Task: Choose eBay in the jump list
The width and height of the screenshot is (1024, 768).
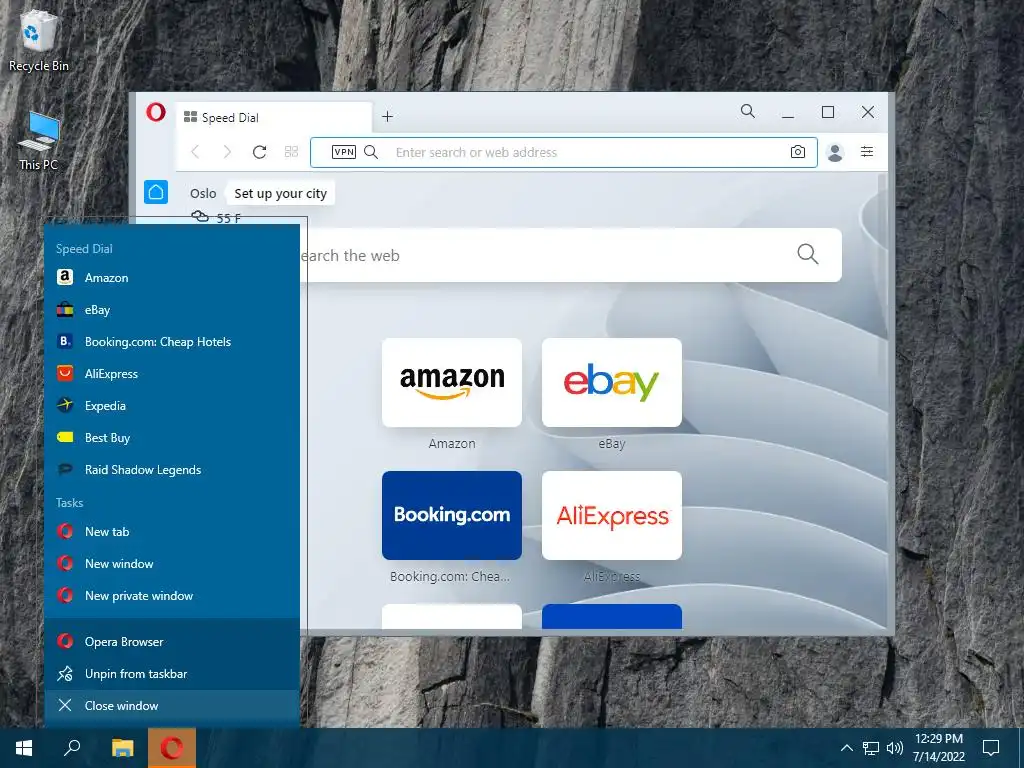Action: [172, 310]
